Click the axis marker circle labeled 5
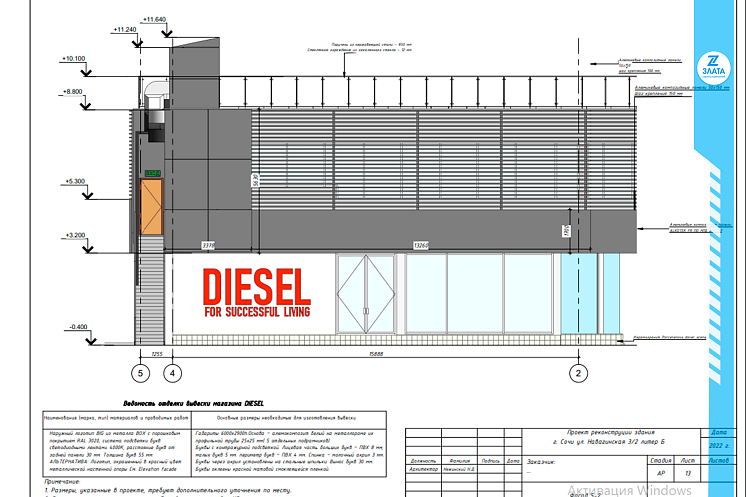This screenshot has height=497, width=746. (140, 373)
